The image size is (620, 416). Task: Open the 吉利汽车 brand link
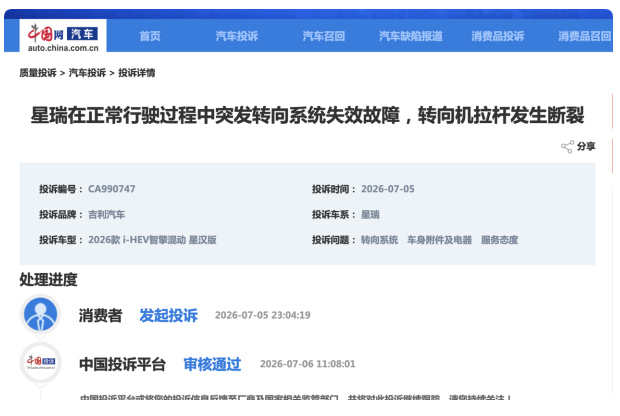click(x=106, y=215)
